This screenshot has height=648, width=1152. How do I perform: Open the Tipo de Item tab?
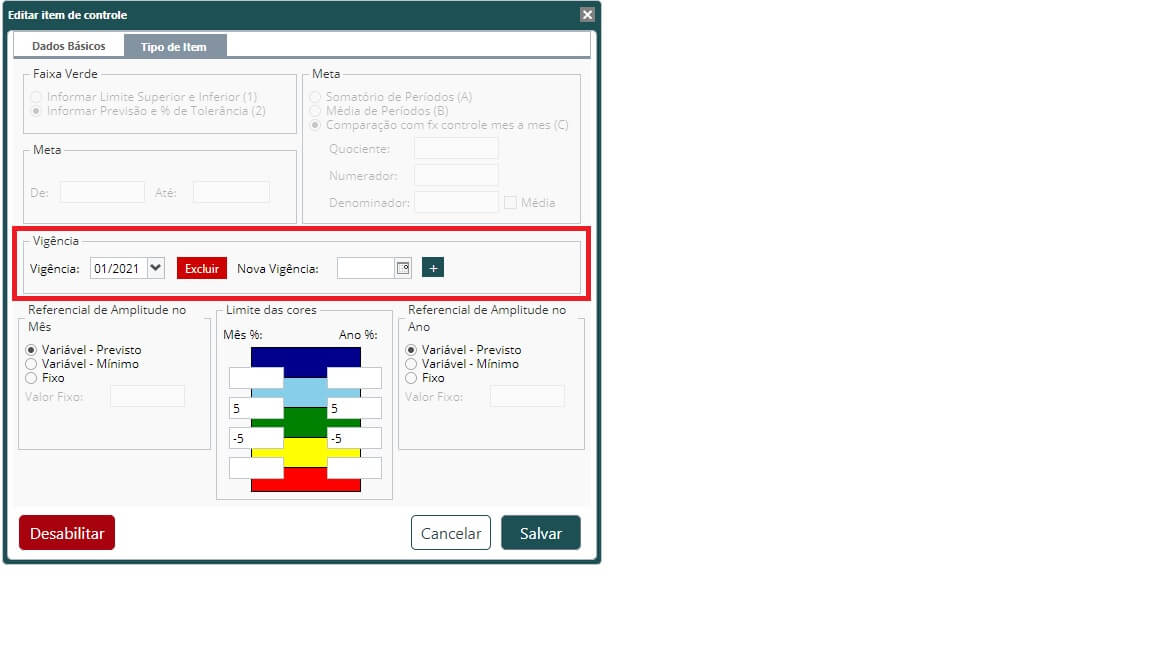point(174,46)
